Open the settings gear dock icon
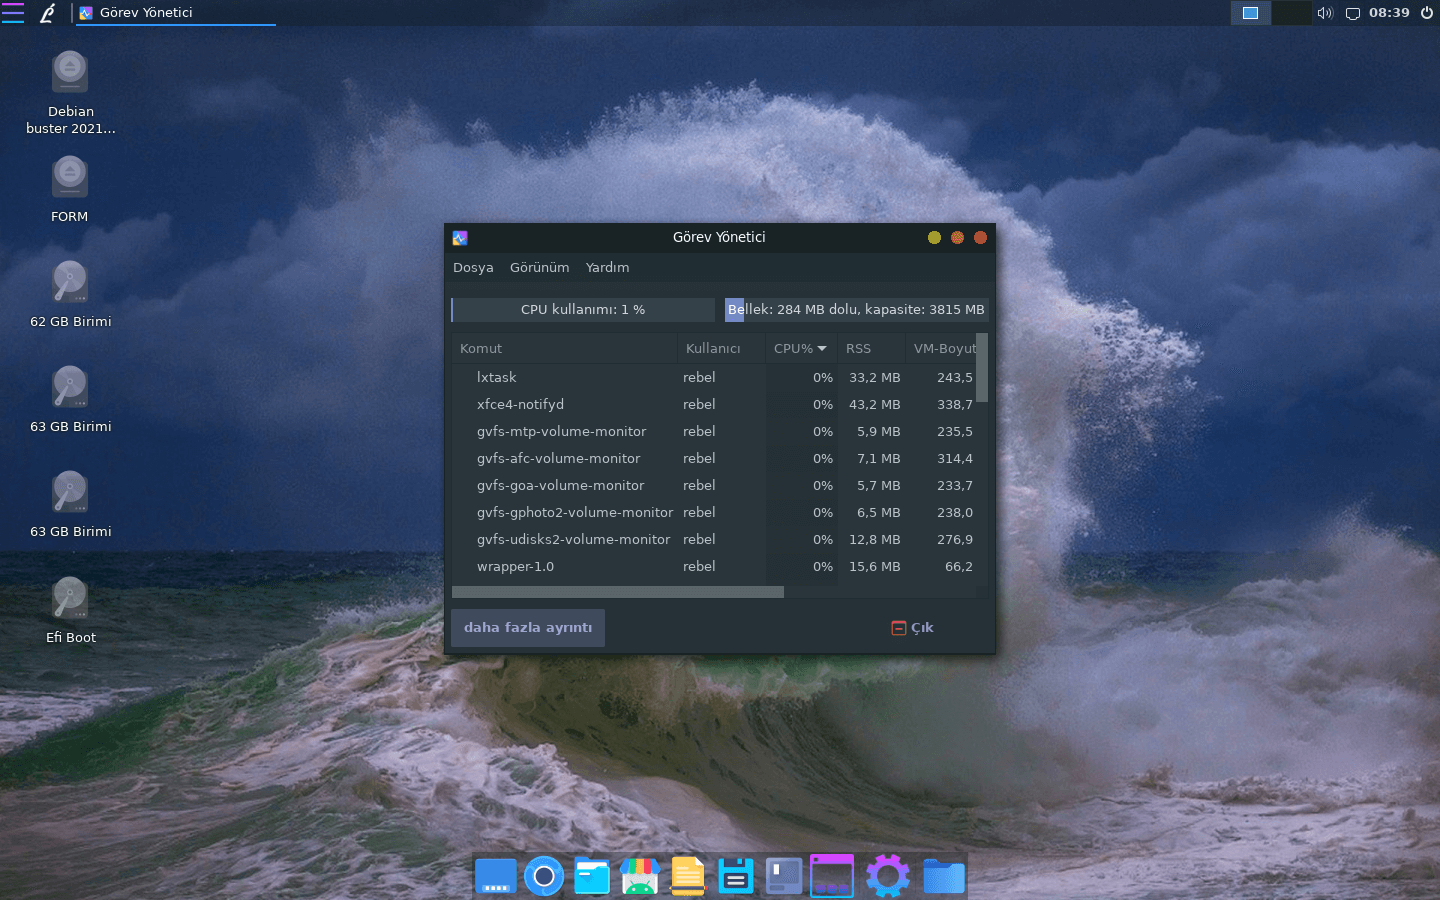This screenshot has width=1440, height=900. [888, 876]
